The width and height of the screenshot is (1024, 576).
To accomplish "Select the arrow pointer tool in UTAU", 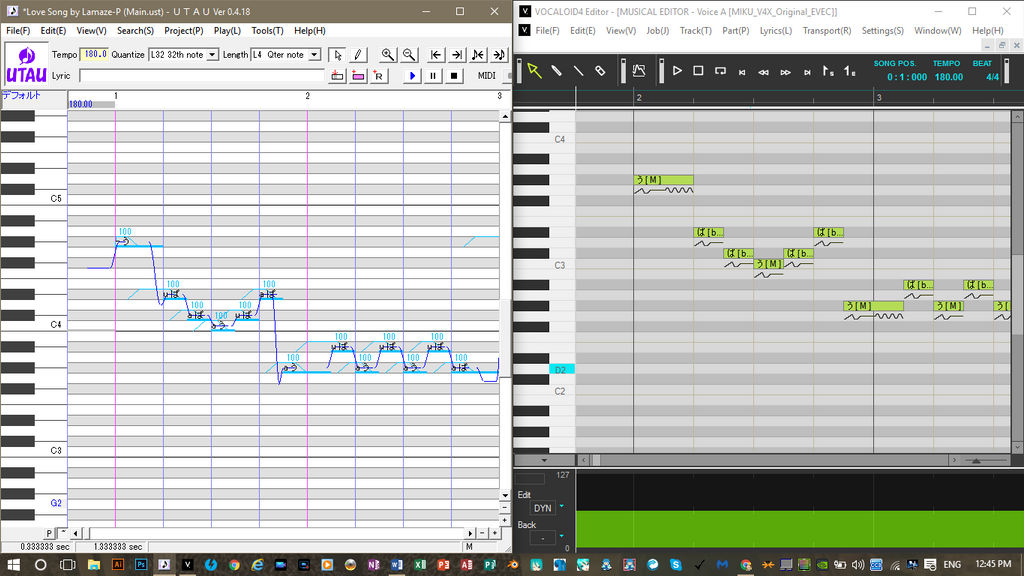I will click(337, 55).
